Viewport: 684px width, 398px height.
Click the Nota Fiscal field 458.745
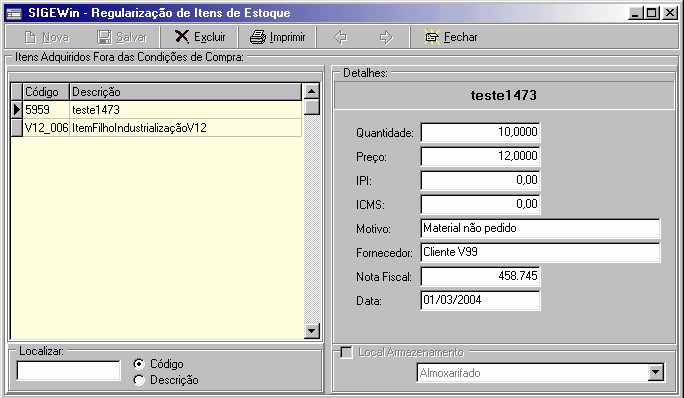(x=480, y=276)
